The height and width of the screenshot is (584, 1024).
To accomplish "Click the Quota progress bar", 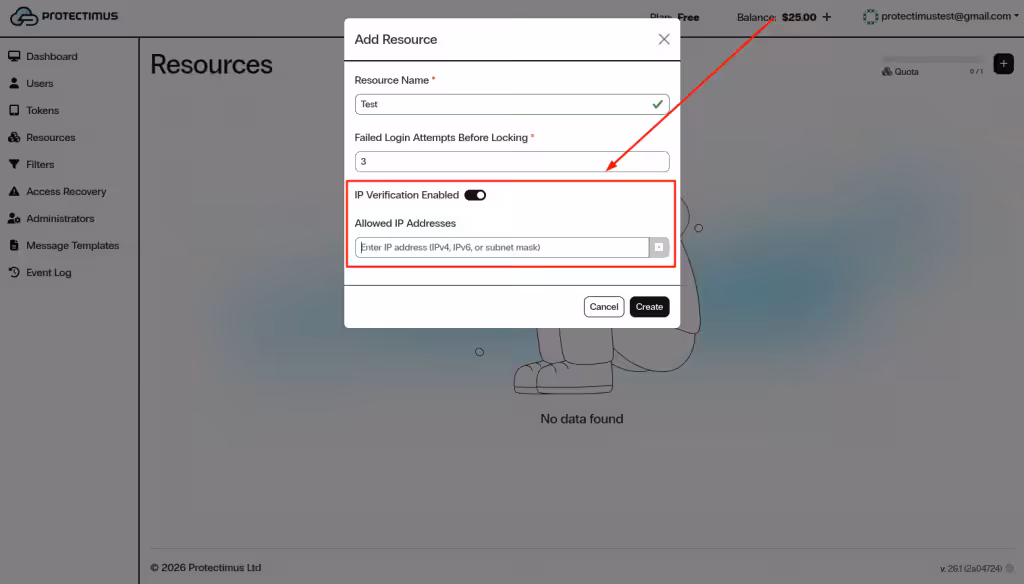I will coord(932,59).
